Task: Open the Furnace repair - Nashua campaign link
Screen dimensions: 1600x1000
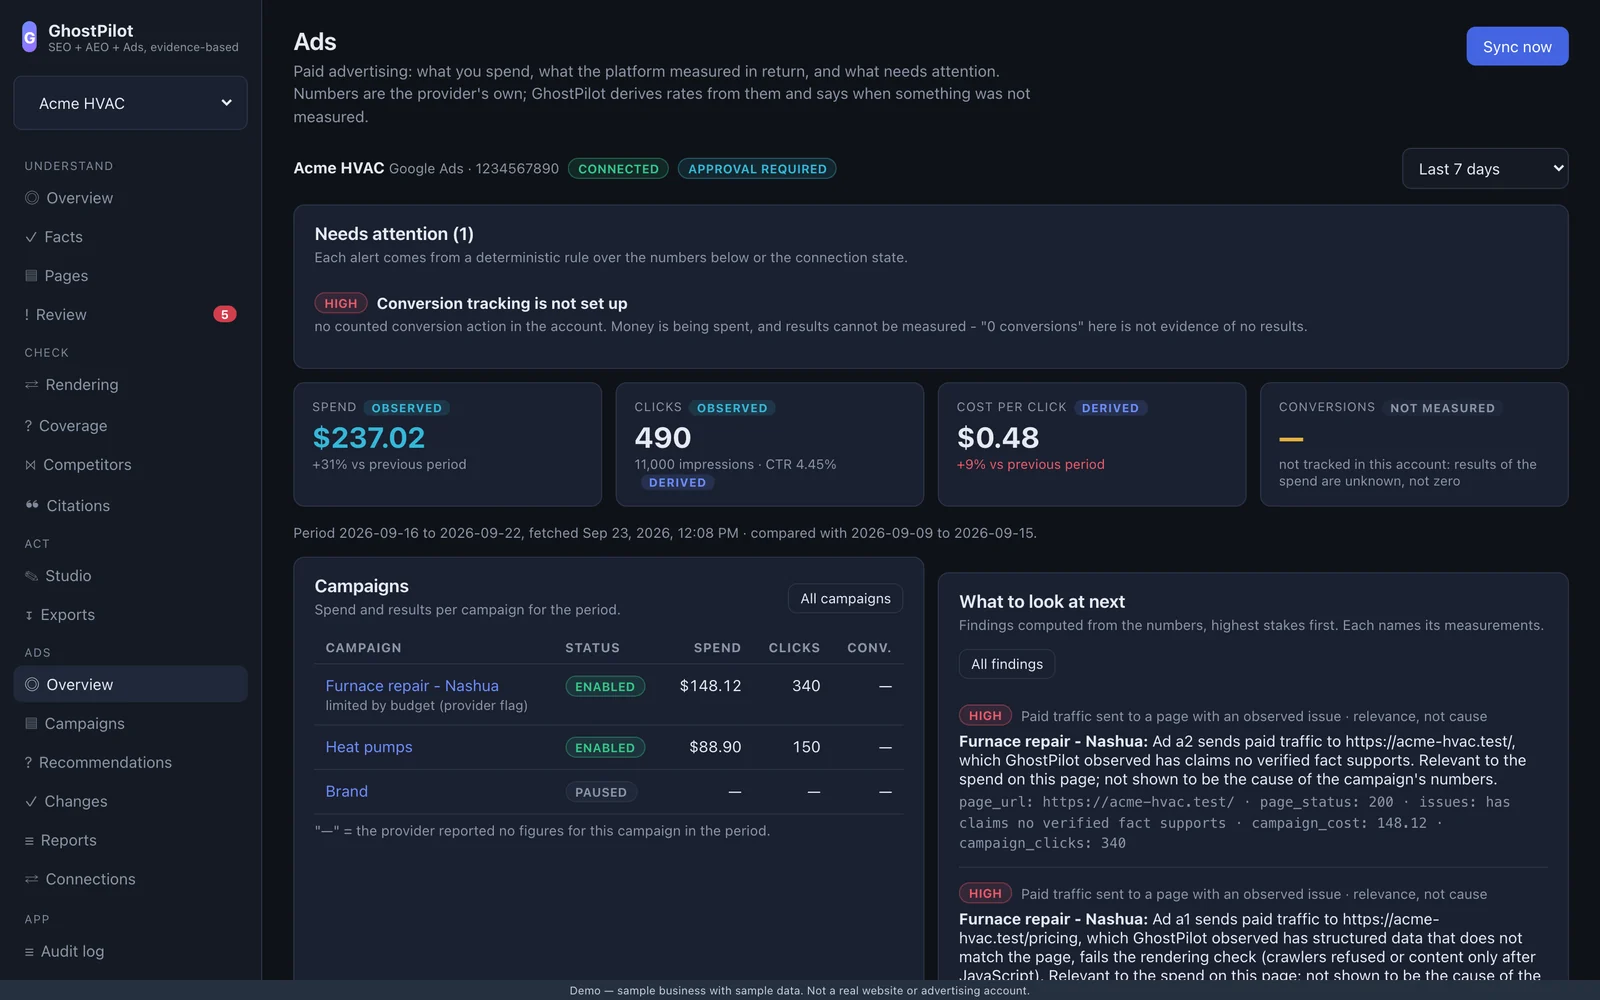Action: pyautogui.click(x=412, y=686)
